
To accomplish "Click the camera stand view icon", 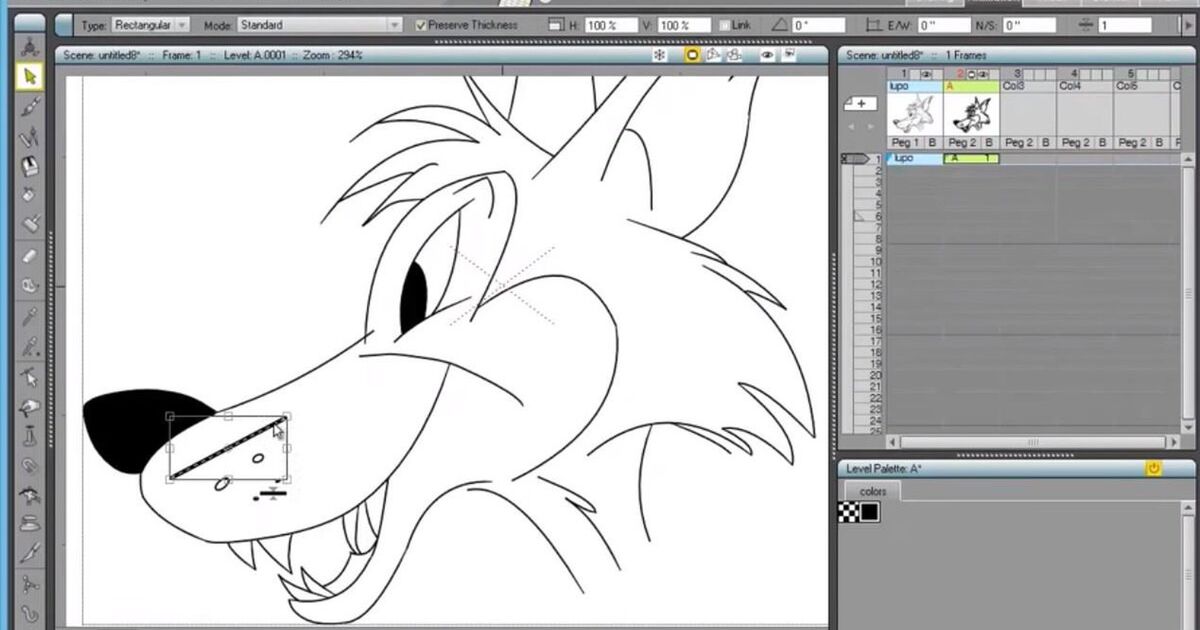I will coord(734,56).
